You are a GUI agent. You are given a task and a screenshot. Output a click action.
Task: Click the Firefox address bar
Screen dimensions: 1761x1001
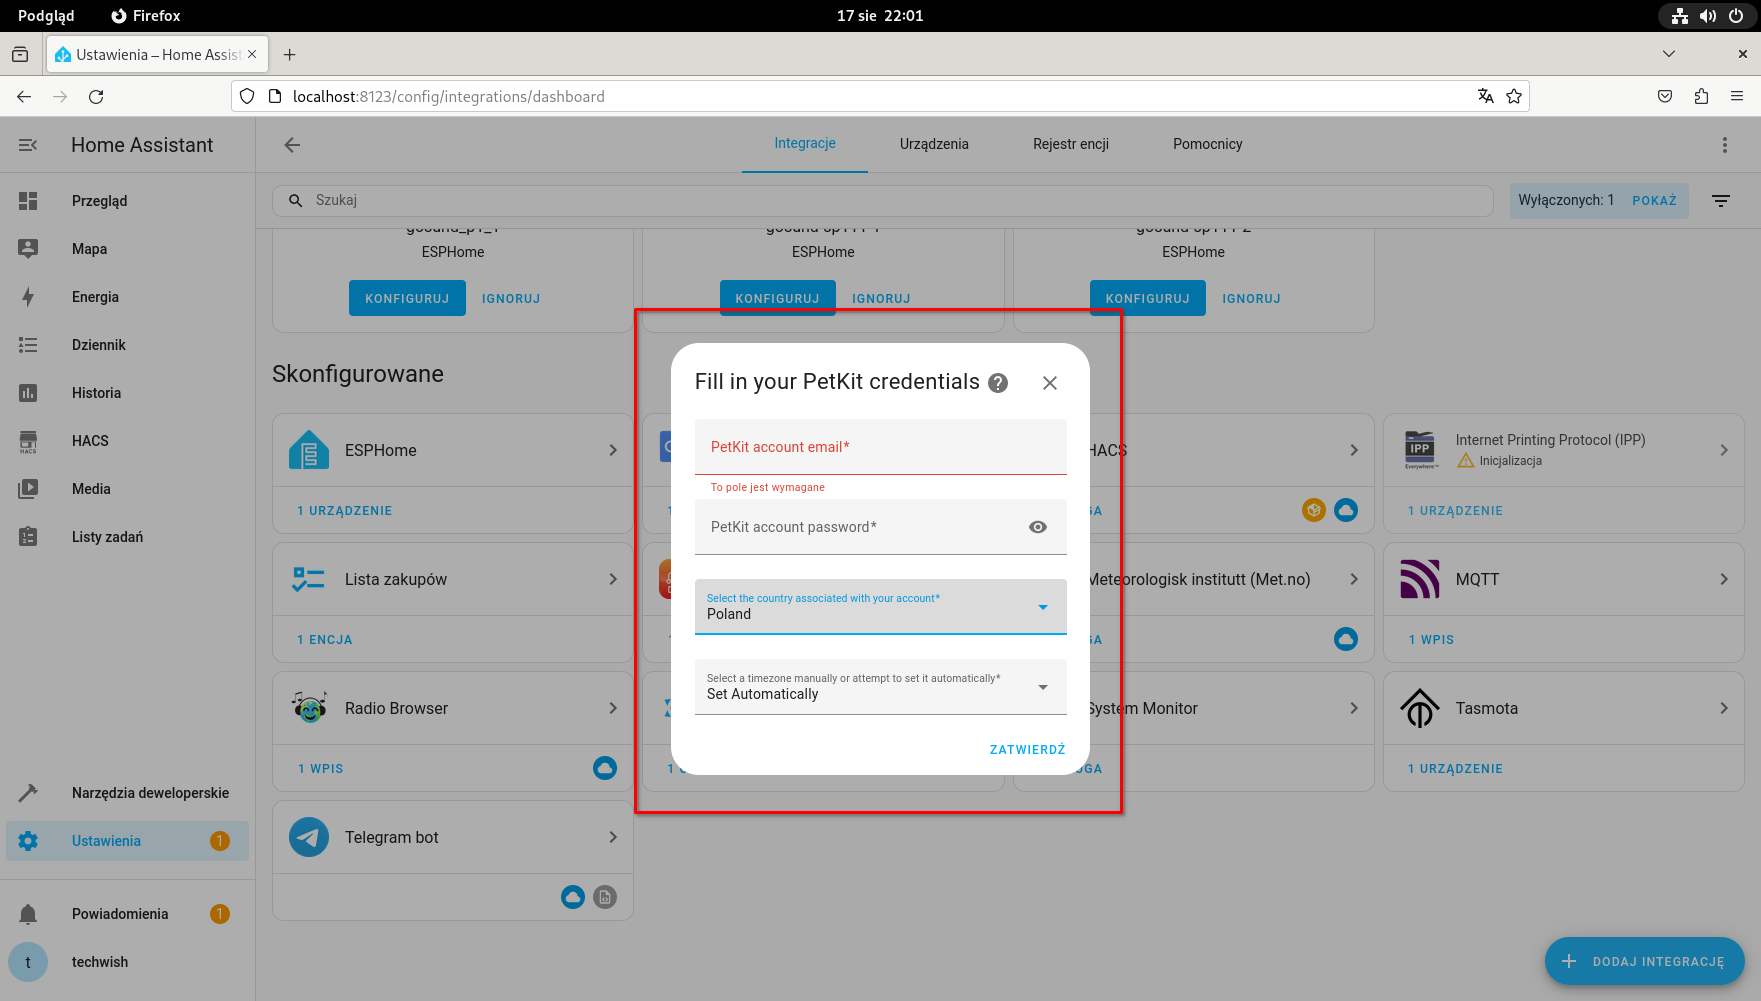(x=880, y=97)
